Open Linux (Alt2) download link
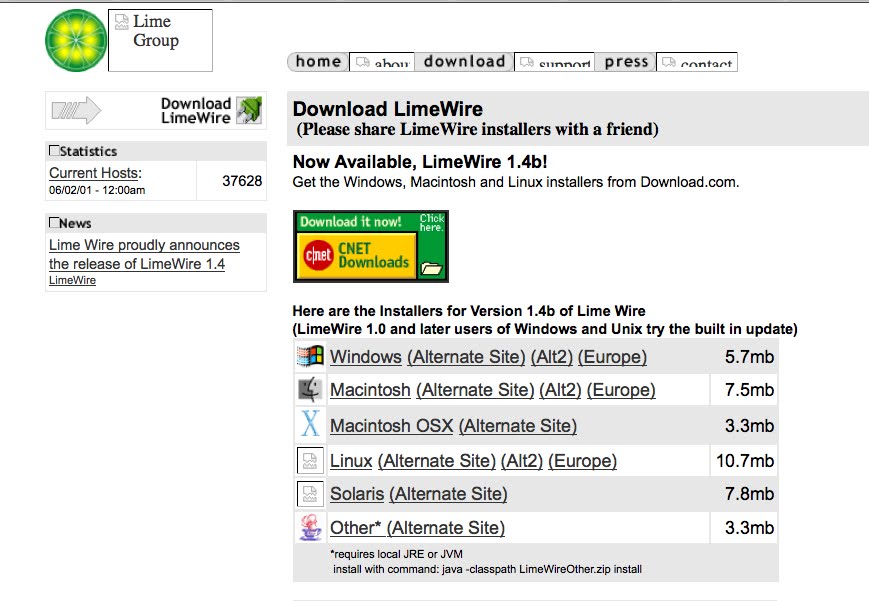 [x=522, y=461]
